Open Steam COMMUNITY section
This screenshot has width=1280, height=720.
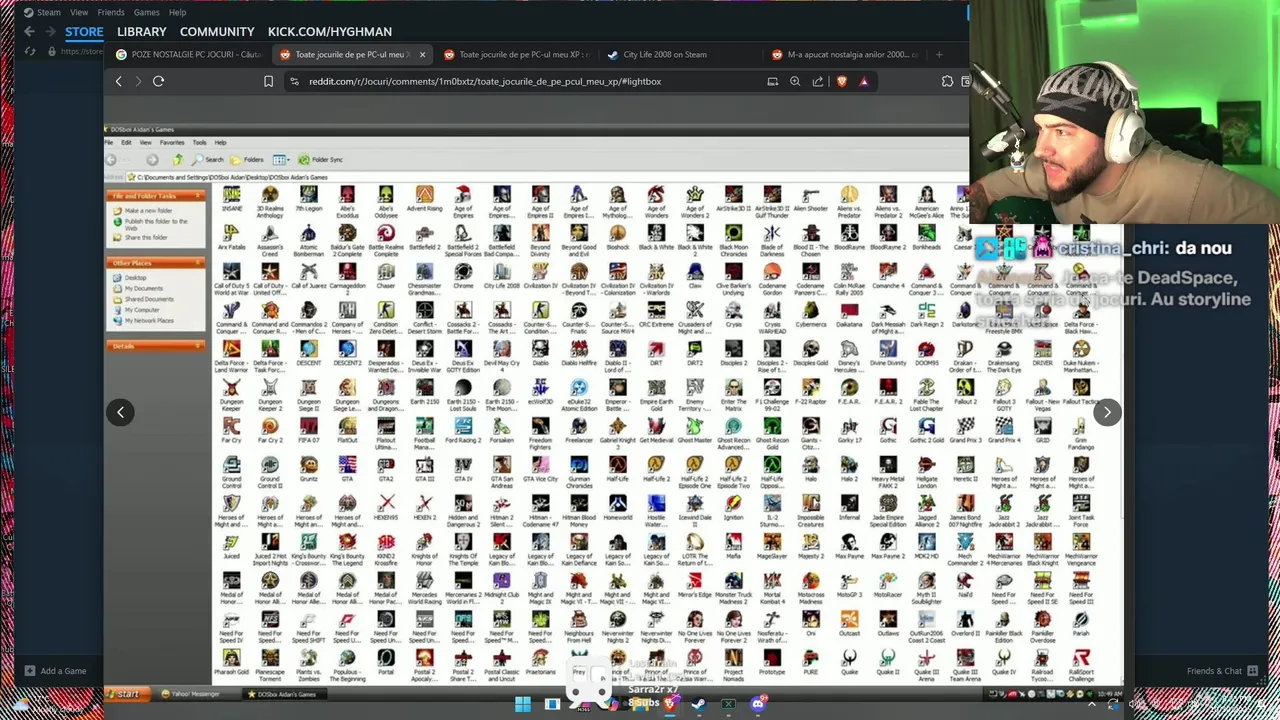pos(217,32)
